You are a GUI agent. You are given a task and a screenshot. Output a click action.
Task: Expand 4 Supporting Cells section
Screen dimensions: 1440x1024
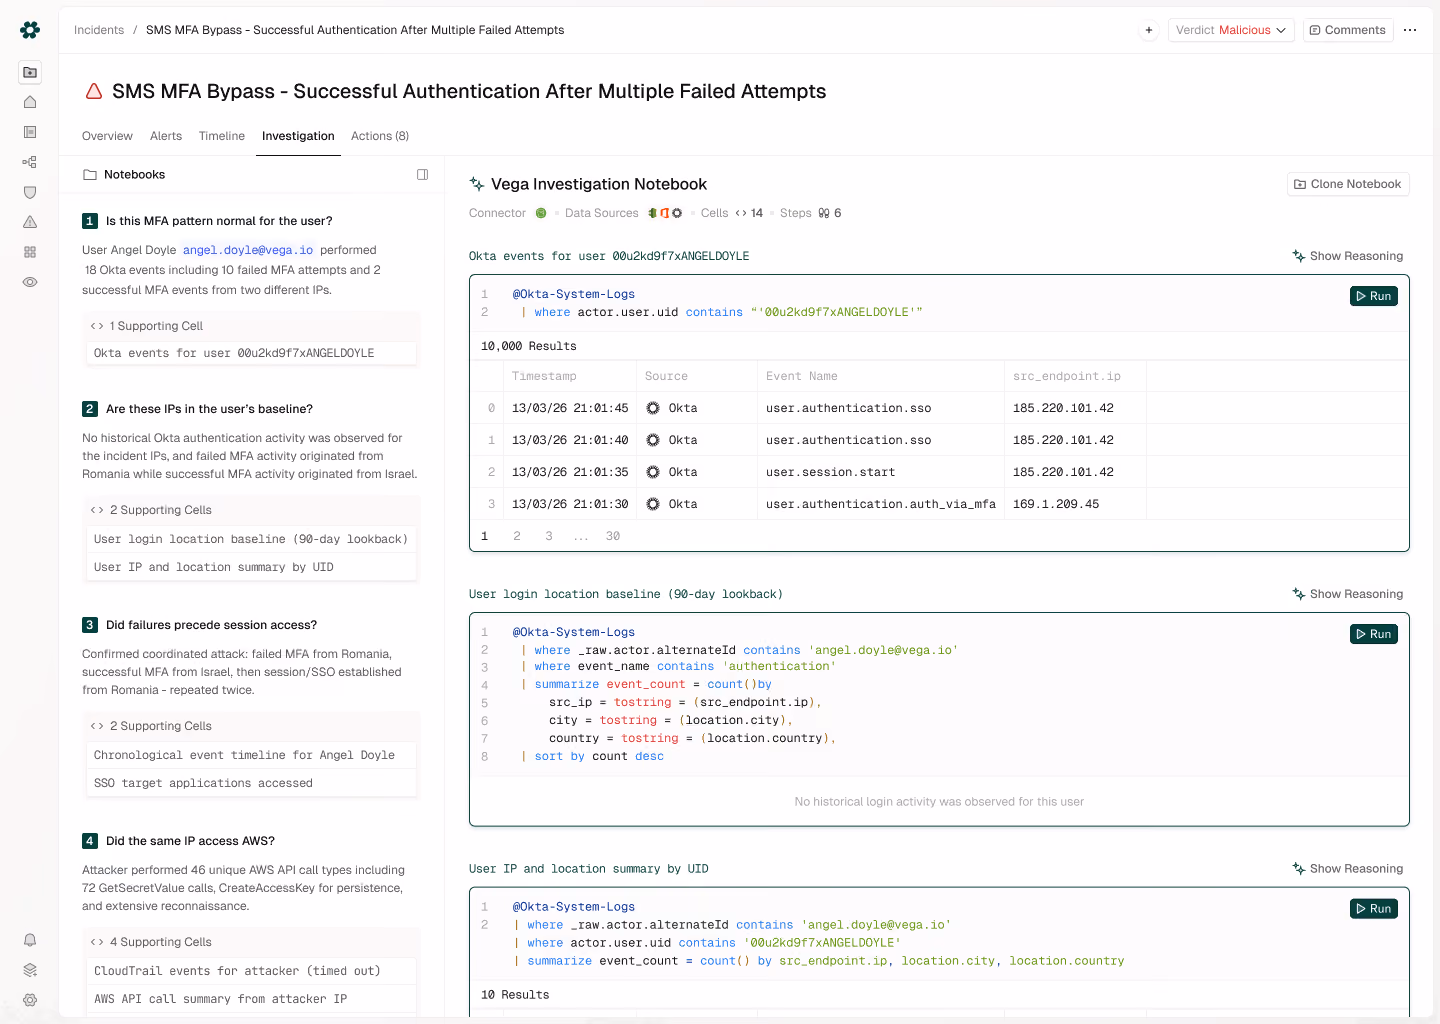252,942
